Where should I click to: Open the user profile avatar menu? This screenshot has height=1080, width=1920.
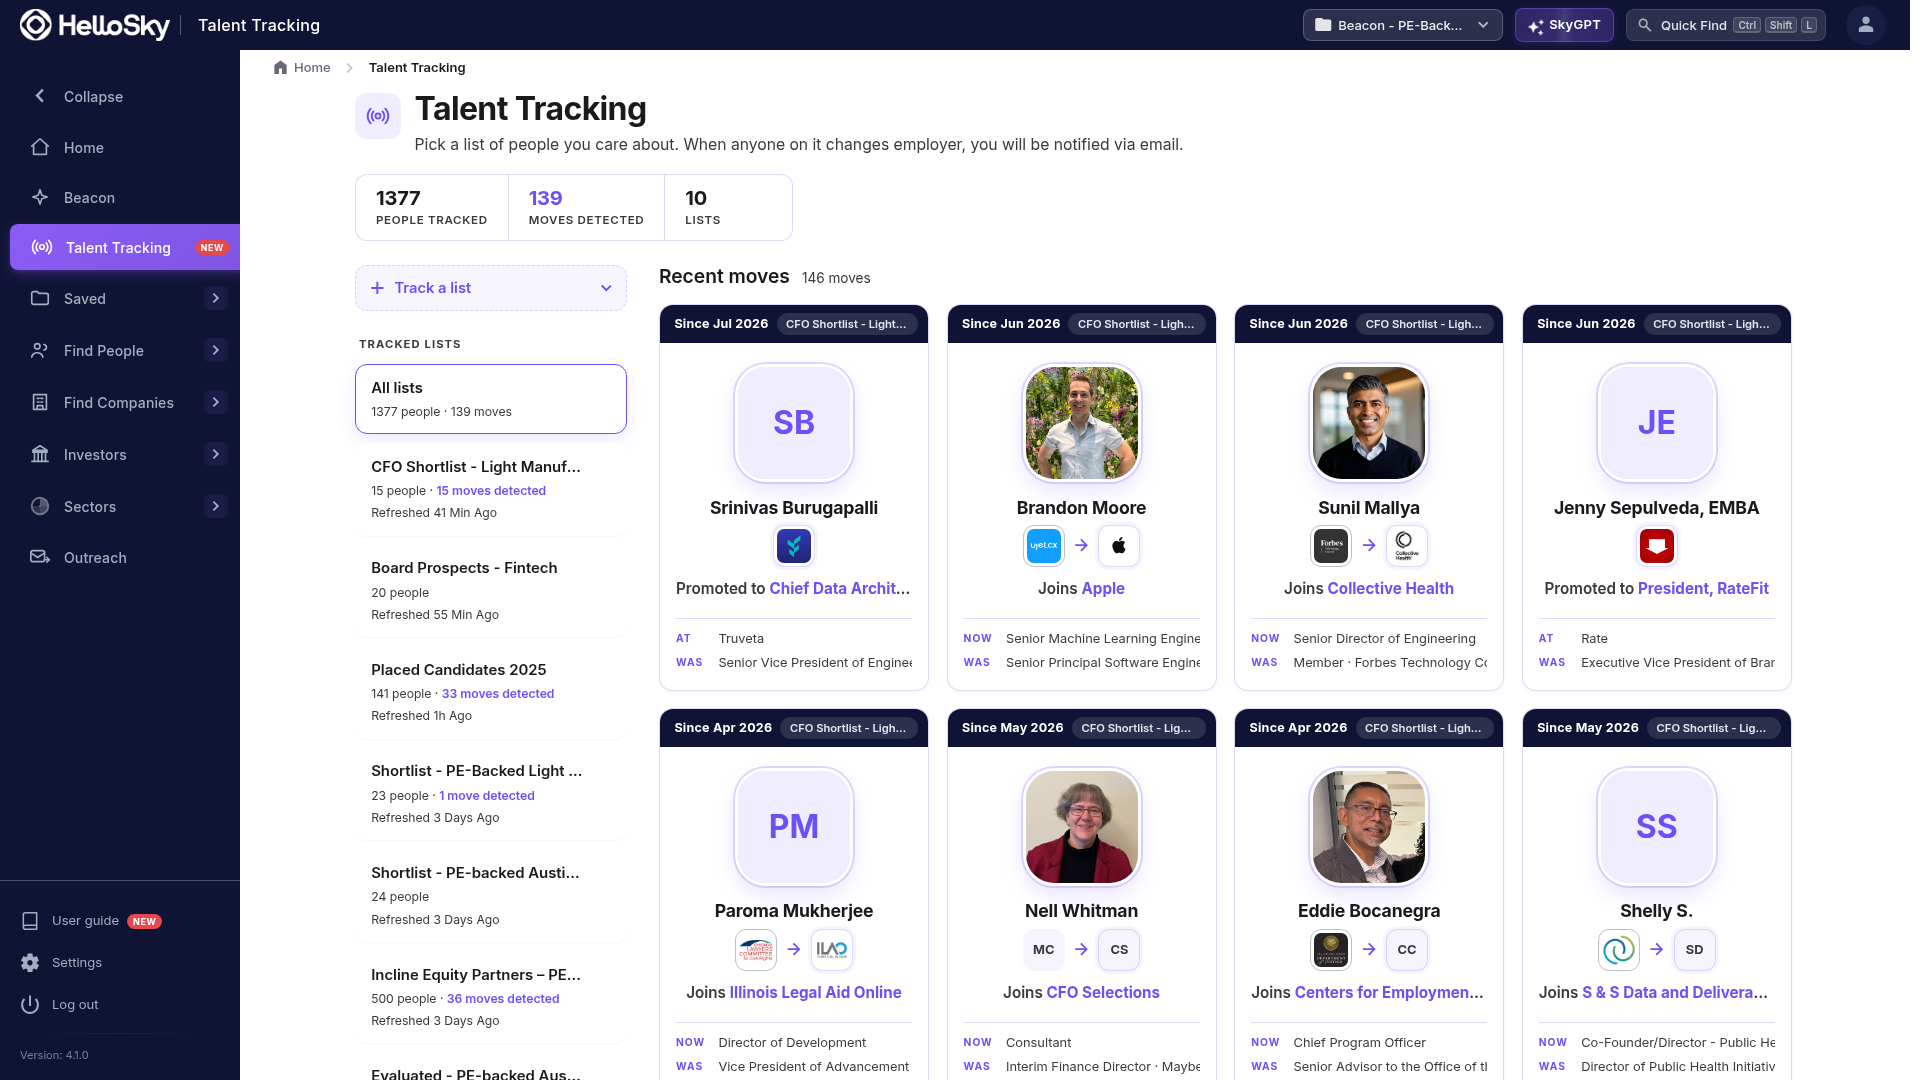click(x=1865, y=25)
